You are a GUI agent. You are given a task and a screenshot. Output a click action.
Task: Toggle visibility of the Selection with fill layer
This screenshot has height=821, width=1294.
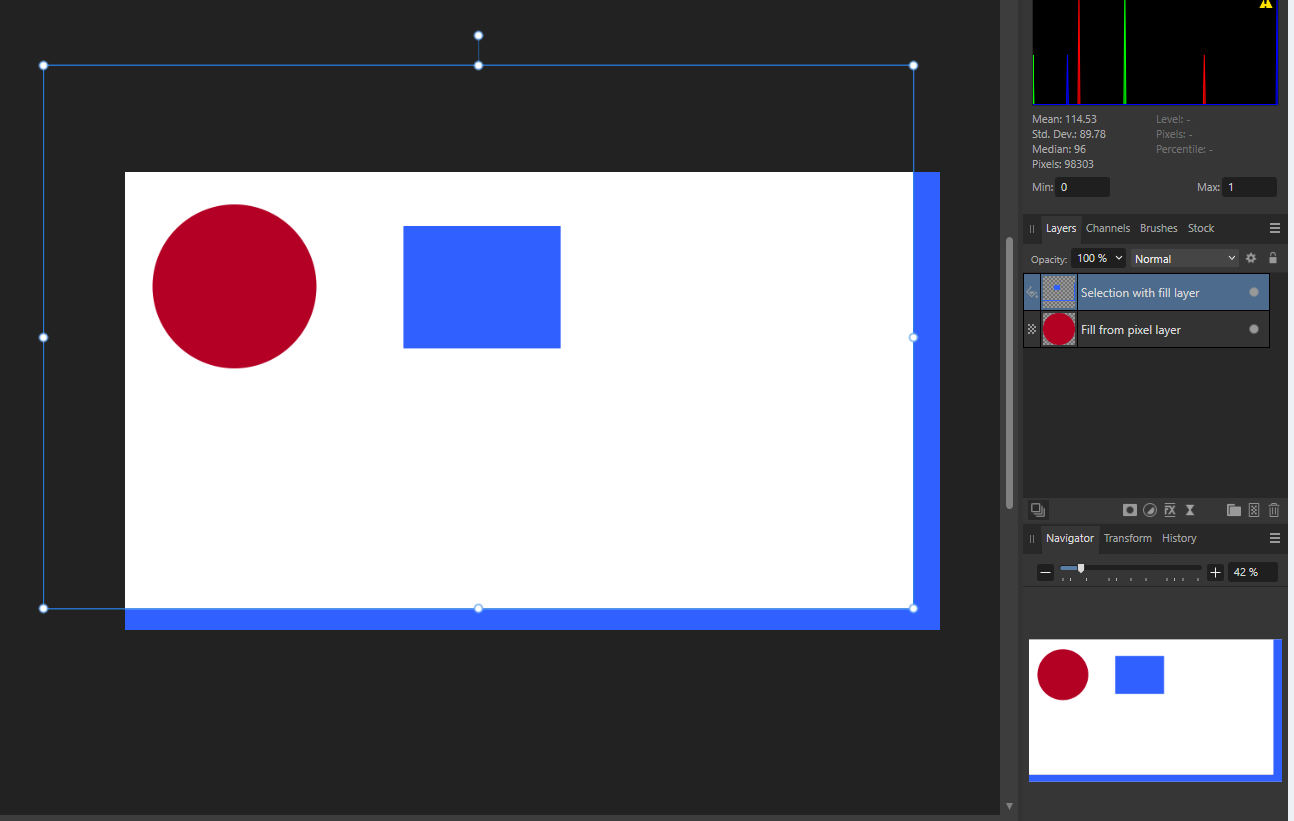pyautogui.click(x=1254, y=291)
